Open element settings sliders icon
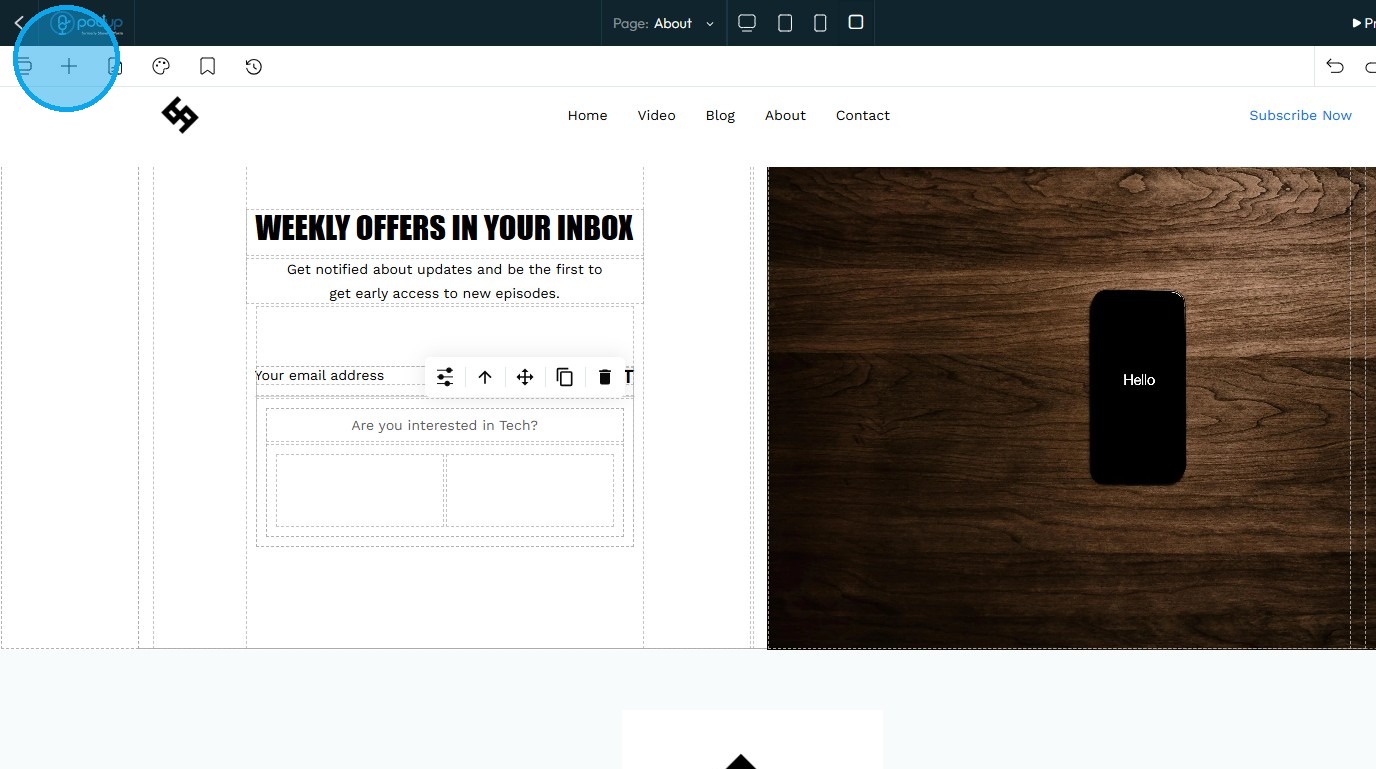The height and width of the screenshot is (769, 1376). [x=445, y=377]
